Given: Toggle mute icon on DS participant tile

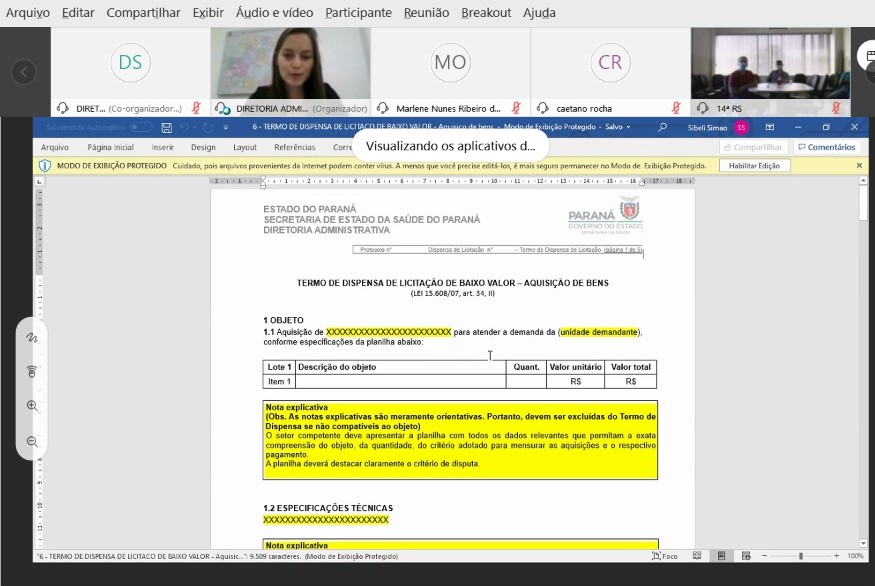Looking at the screenshot, I should tap(197, 108).
